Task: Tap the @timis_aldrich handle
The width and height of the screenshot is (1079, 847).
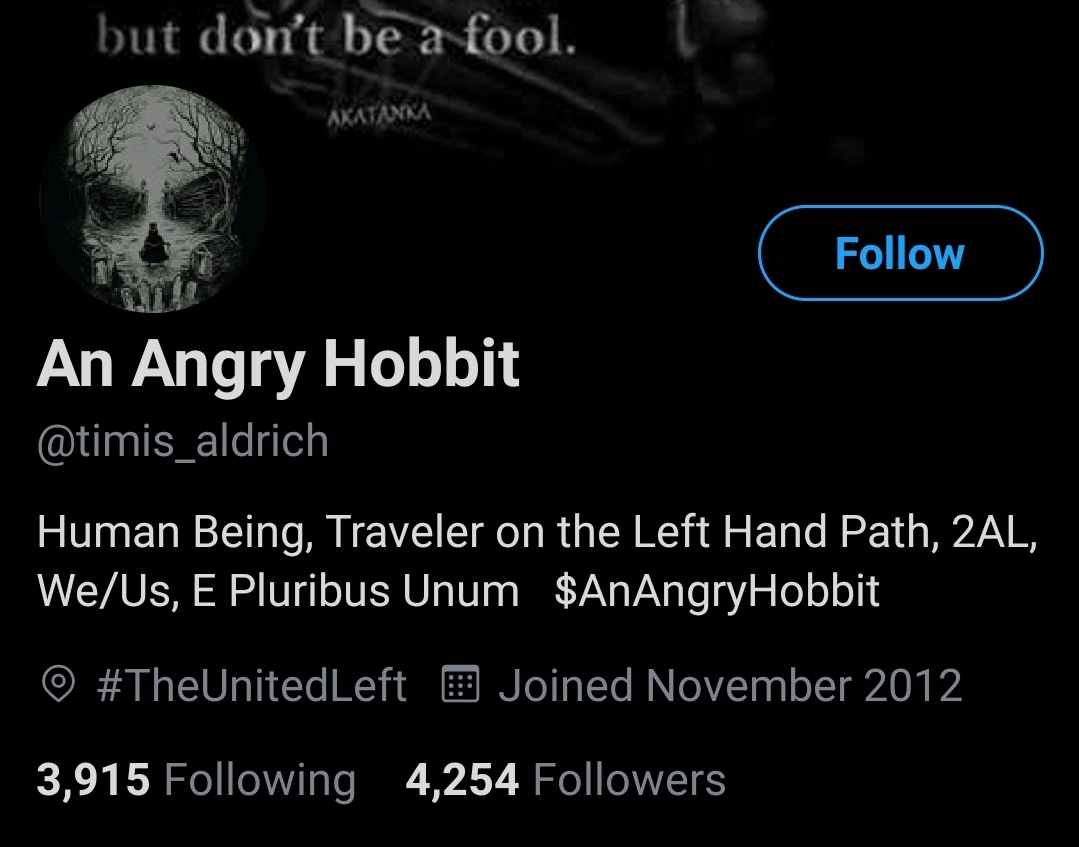Action: pos(182,440)
